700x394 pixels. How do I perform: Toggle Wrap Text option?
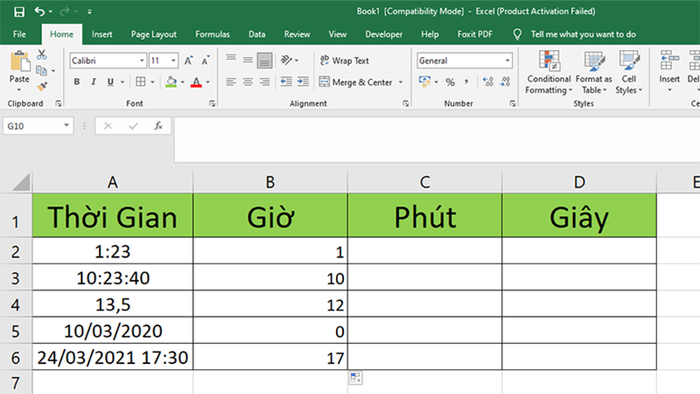click(345, 60)
